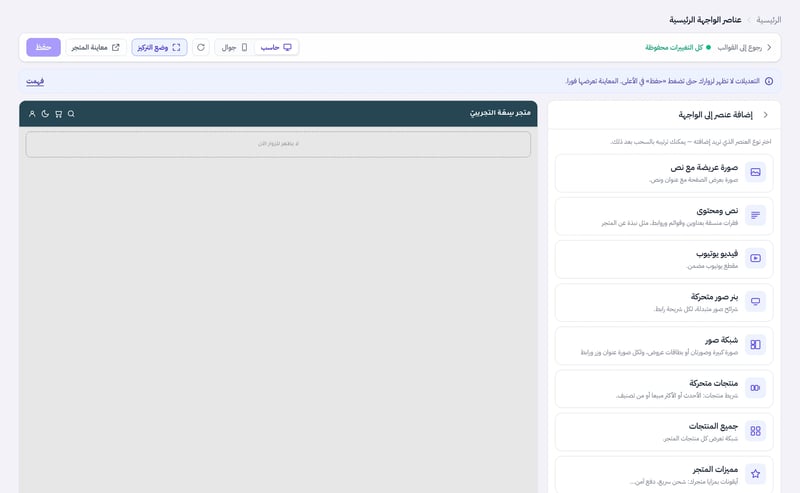Click the refresh preview icon
This screenshot has width=800, height=493.
pos(201,47)
